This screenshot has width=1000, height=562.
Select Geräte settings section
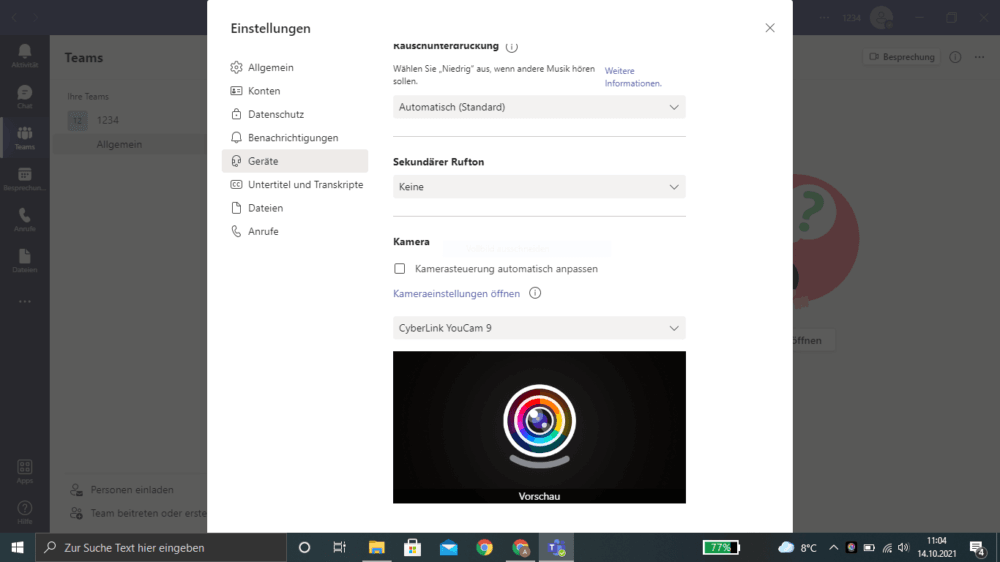295,161
